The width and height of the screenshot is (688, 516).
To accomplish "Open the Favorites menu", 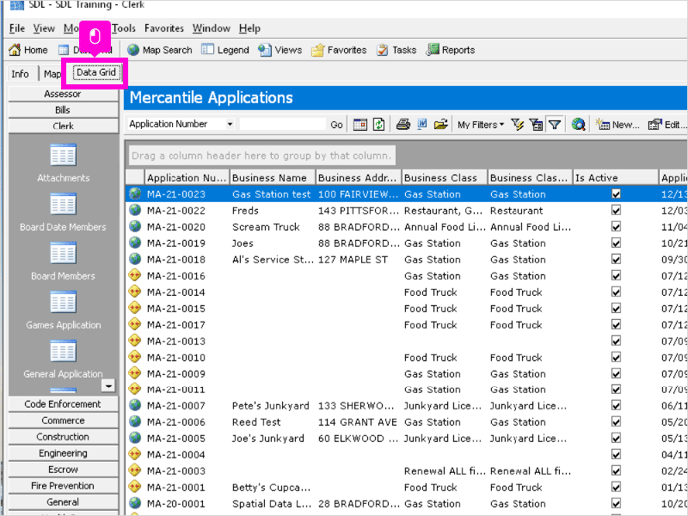I will tap(164, 29).
